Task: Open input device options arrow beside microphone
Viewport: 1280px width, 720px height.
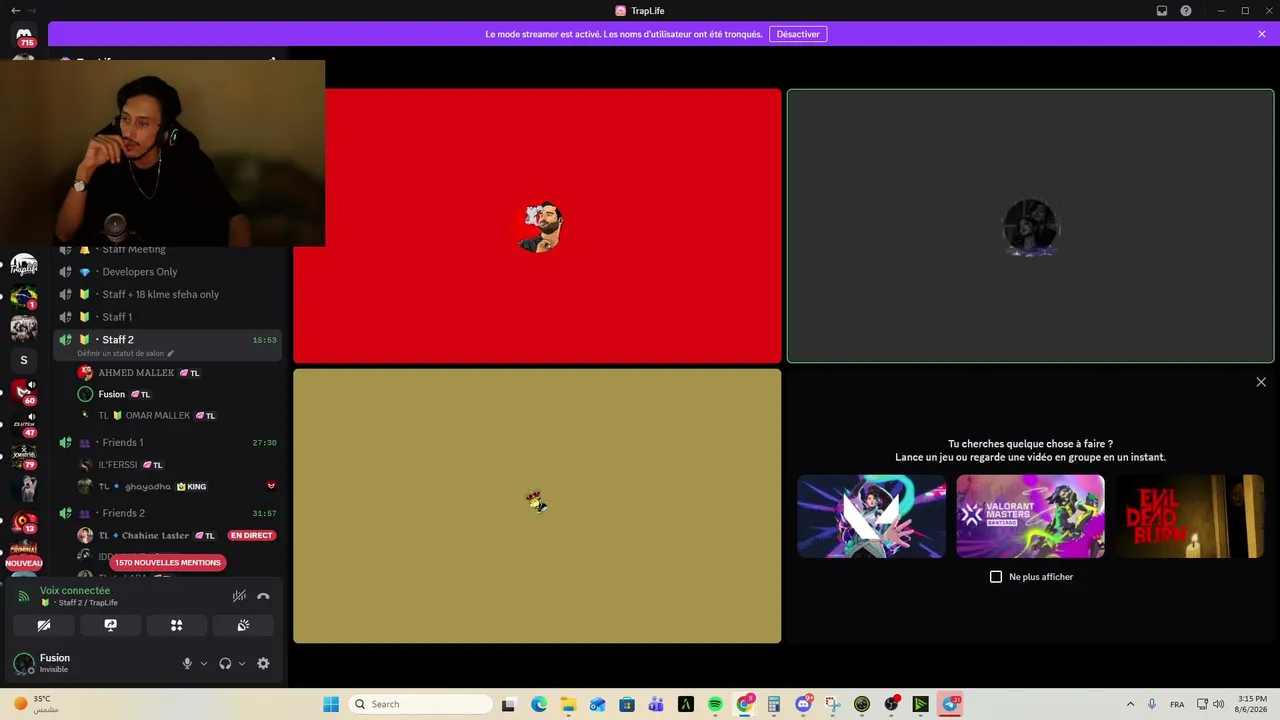Action: click(204, 663)
